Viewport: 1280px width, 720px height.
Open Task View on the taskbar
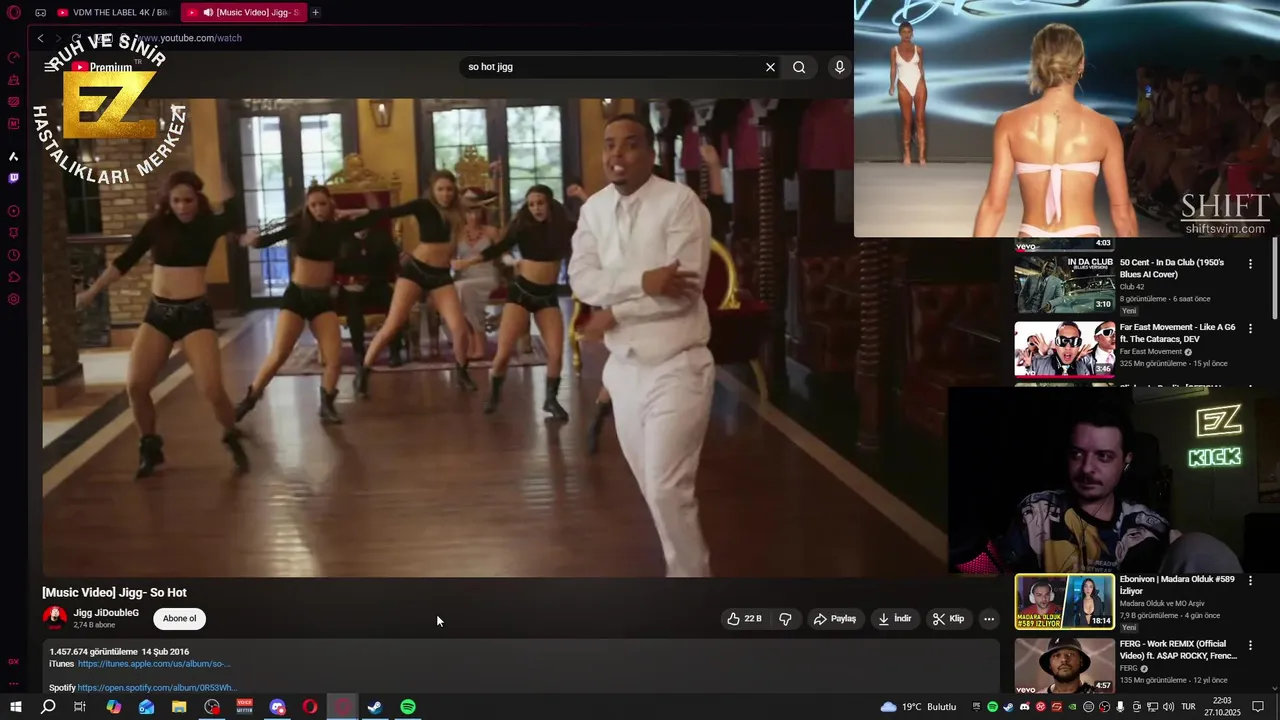(x=80, y=707)
